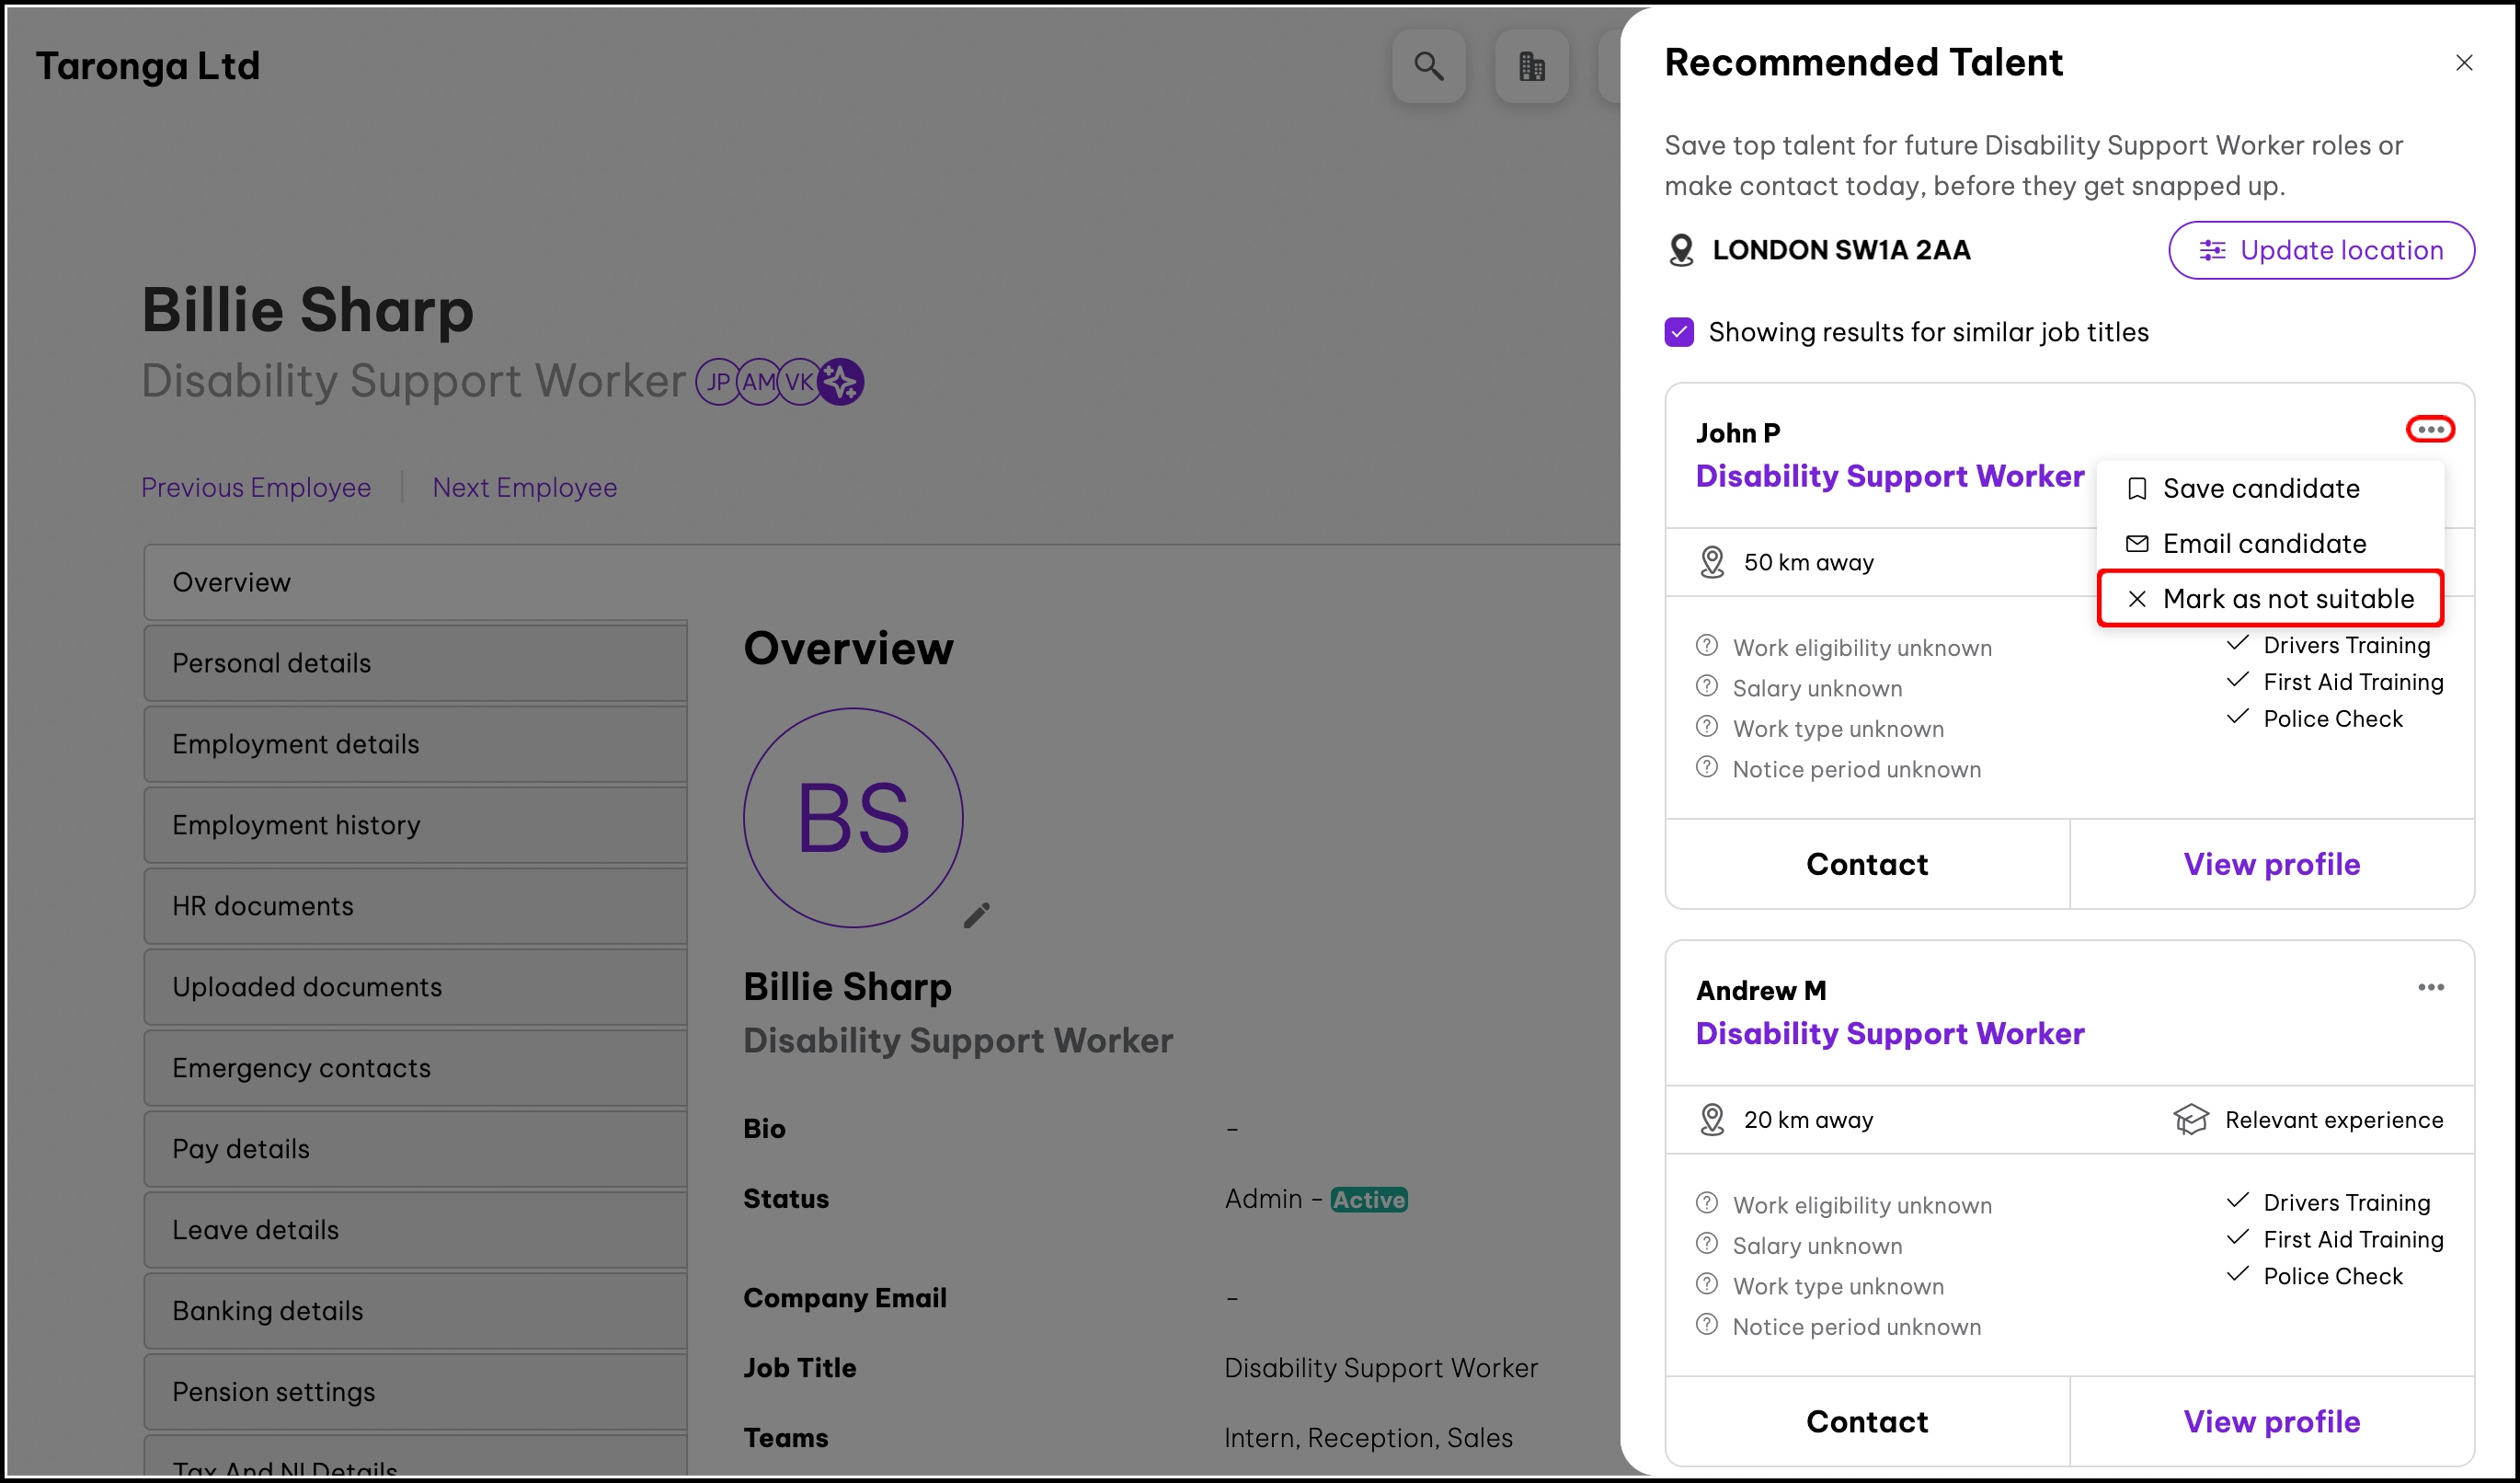Go to Next Employee link

524,488
